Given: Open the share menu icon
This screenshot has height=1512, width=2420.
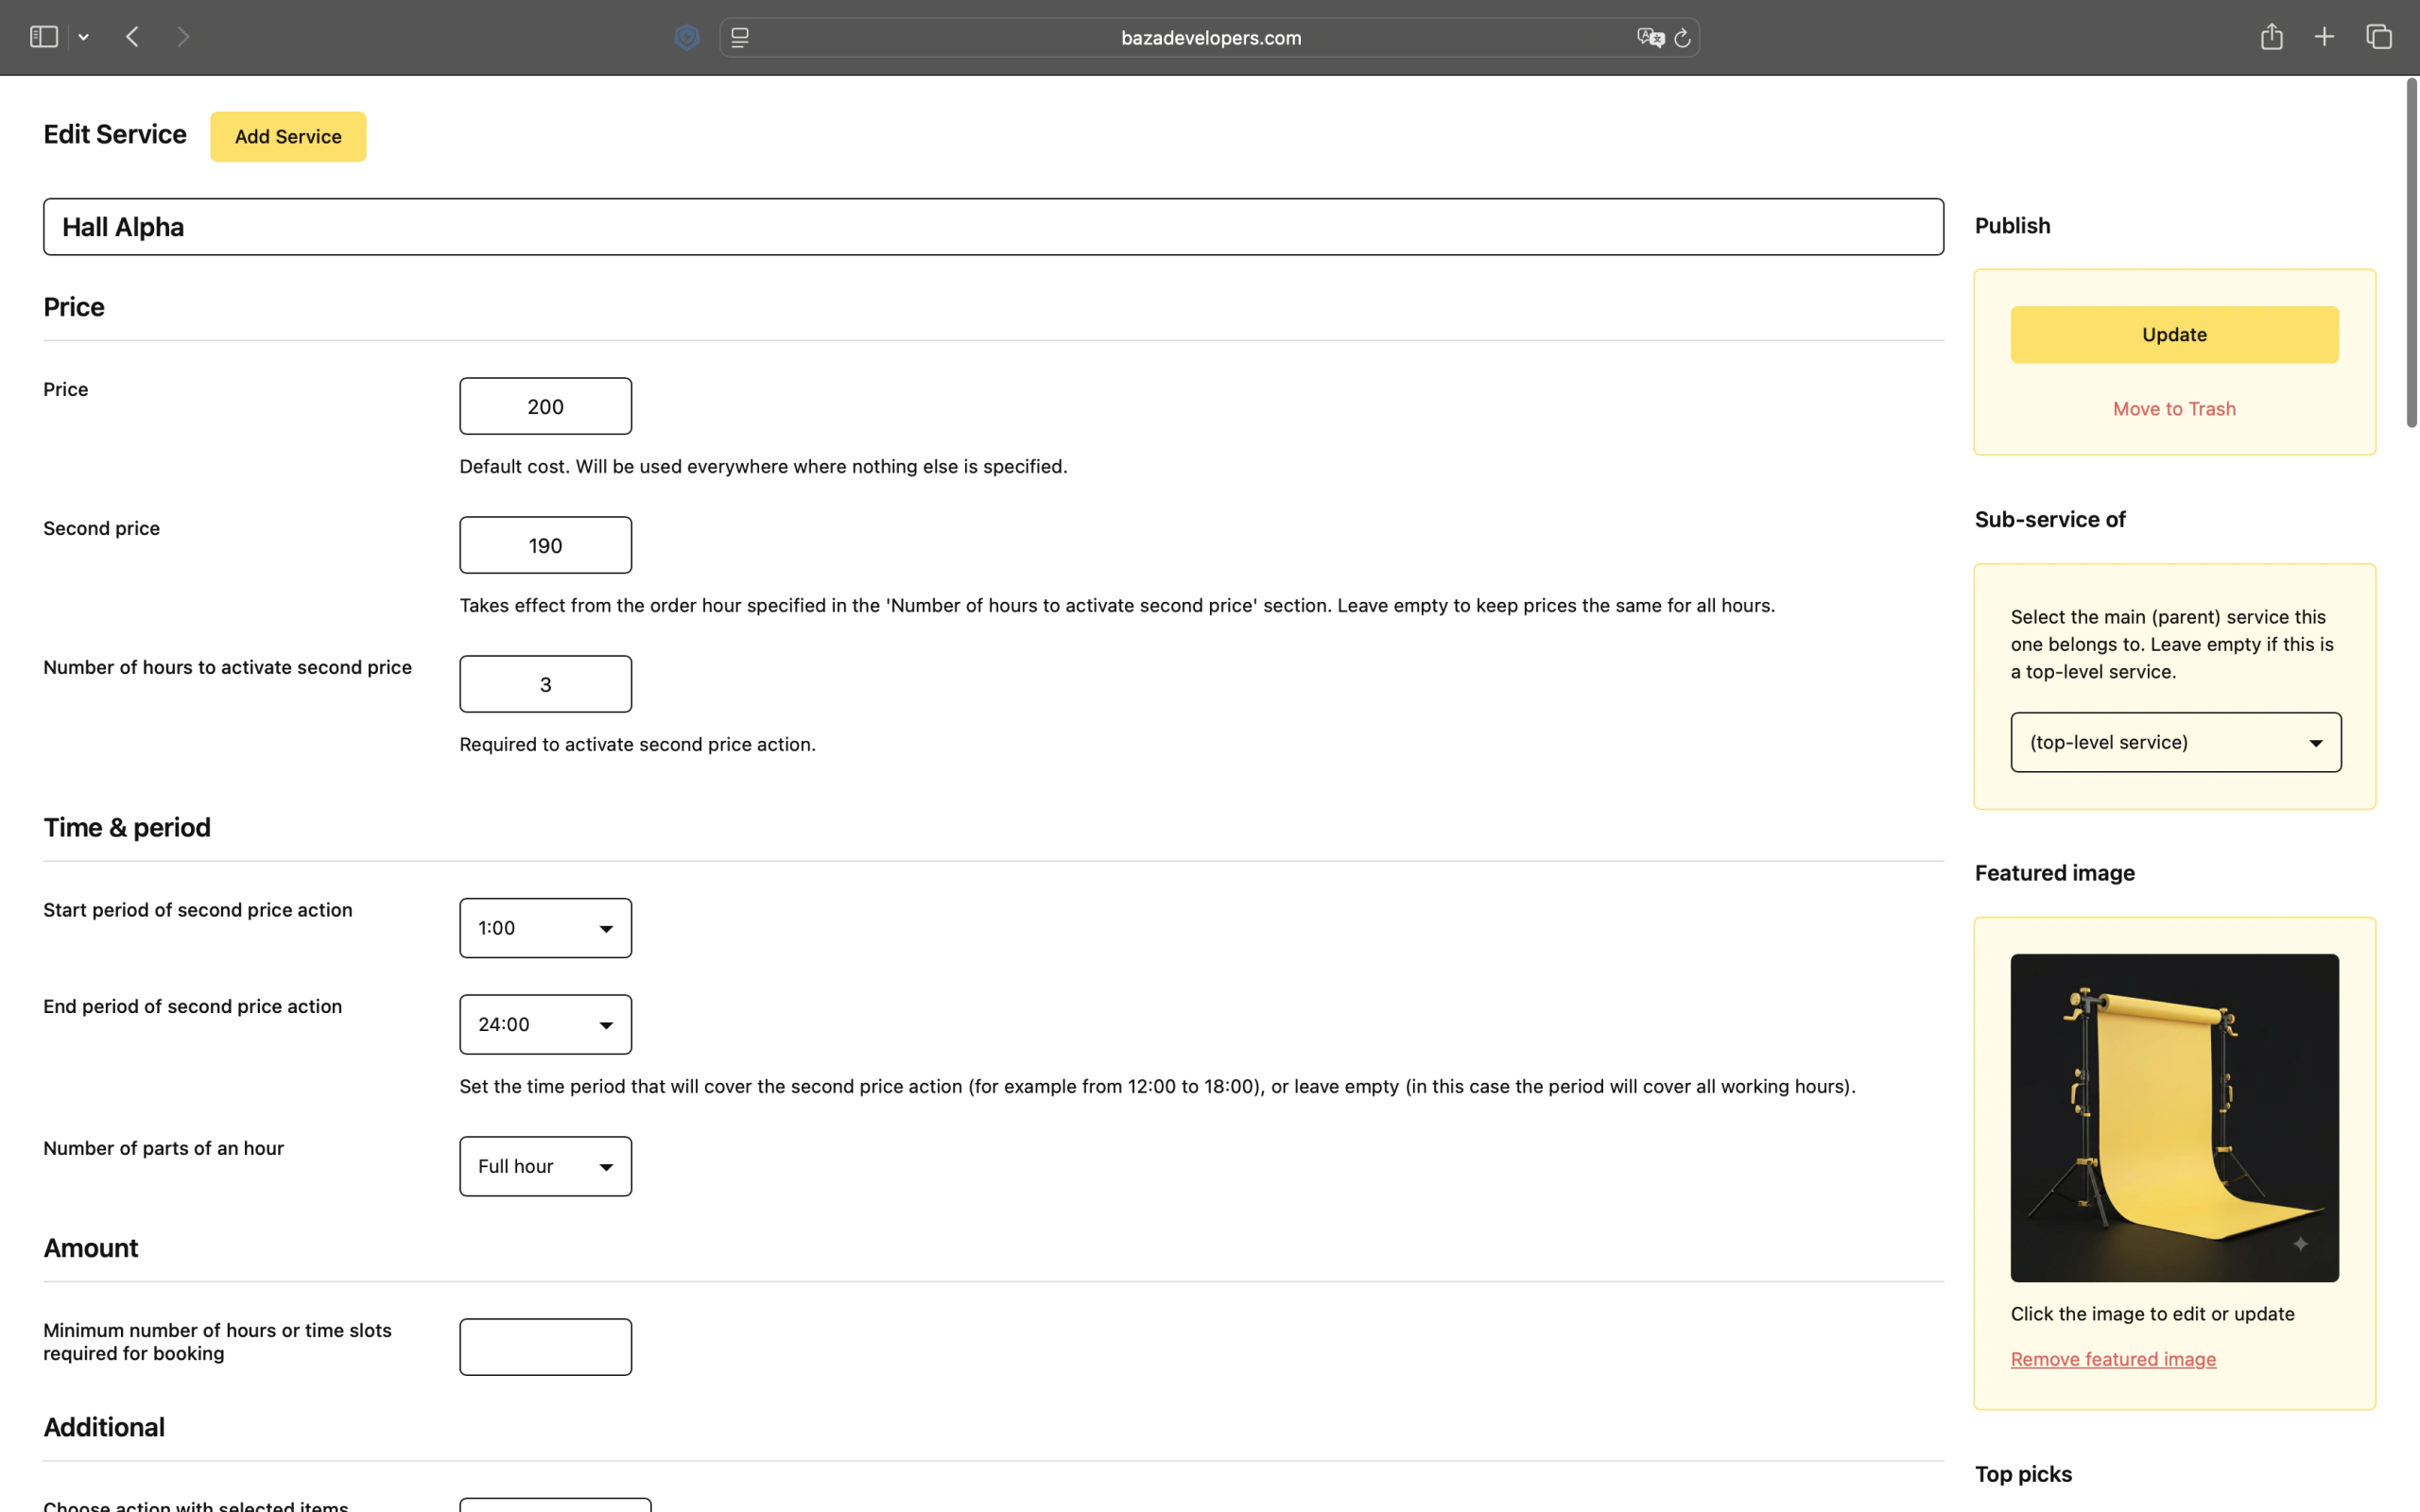Looking at the screenshot, I should (2272, 36).
